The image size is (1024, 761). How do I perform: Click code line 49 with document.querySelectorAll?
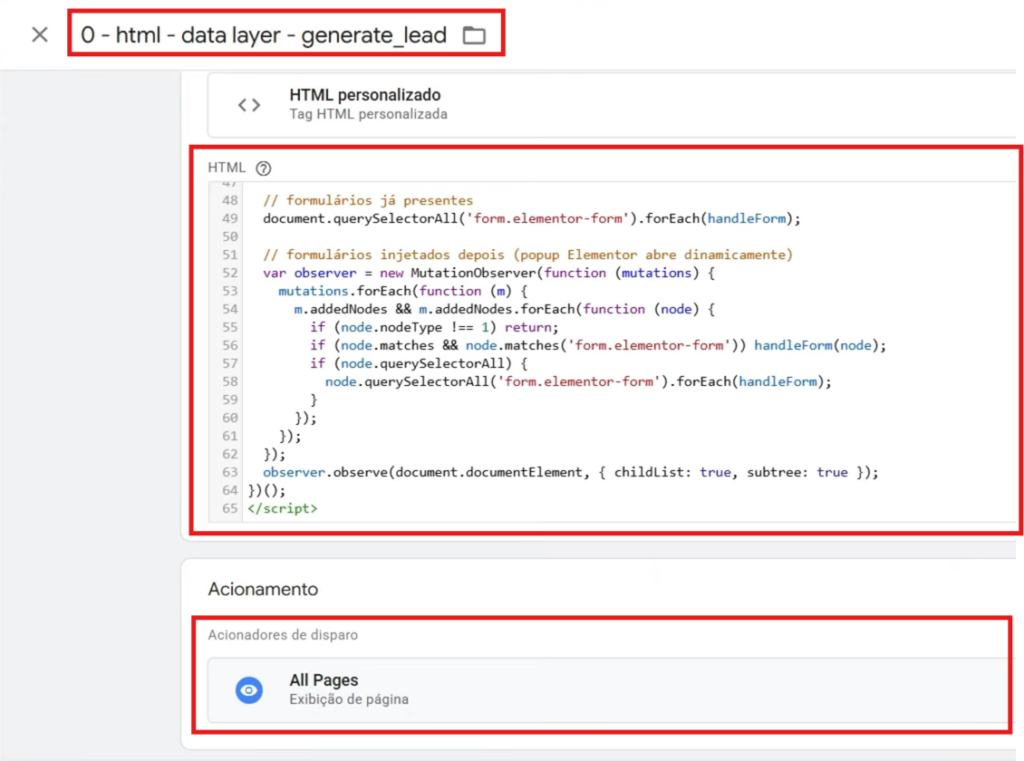click(x=532, y=218)
